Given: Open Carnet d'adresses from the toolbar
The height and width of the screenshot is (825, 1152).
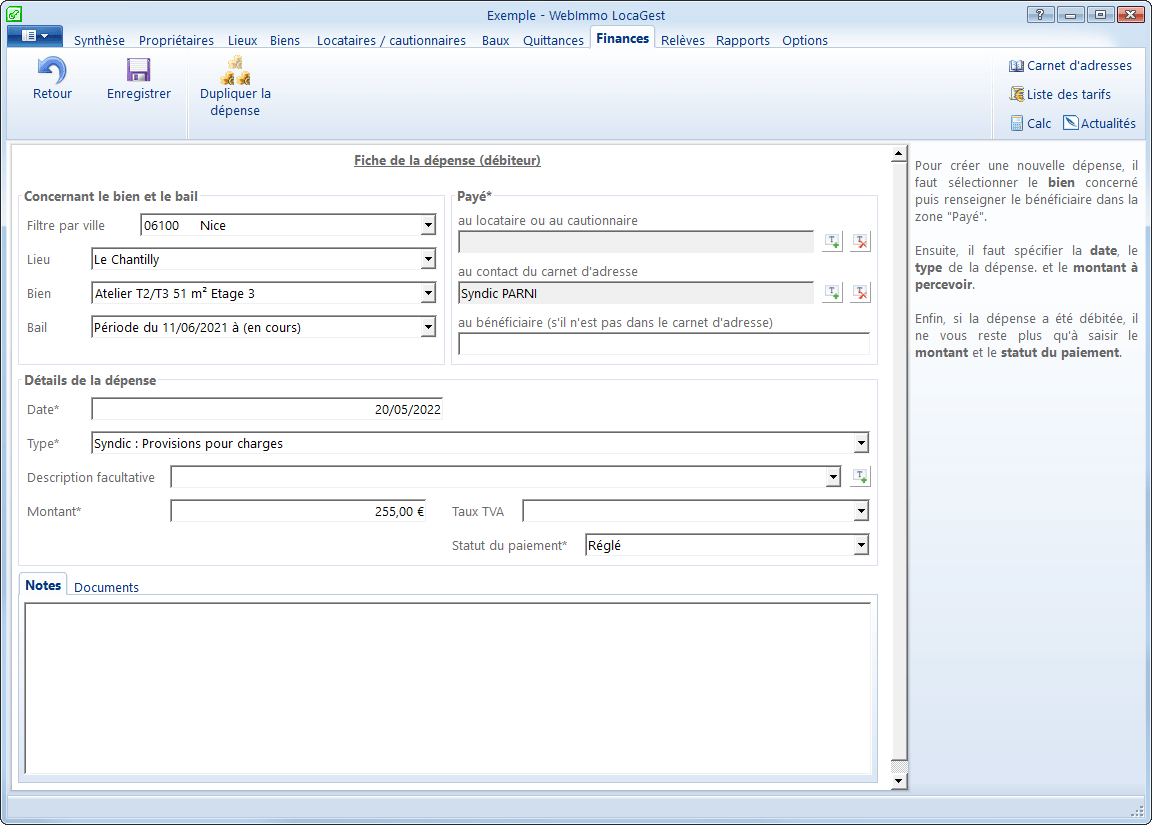Looking at the screenshot, I should (1070, 66).
